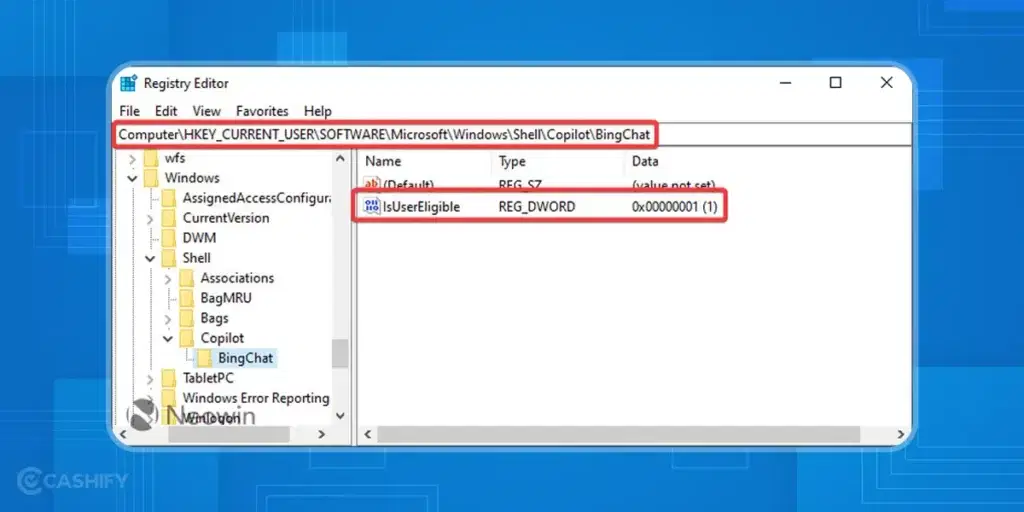Select the Bags key label
The height and width of the screenshot is (512, 1024).
click(x=214, y=318)
